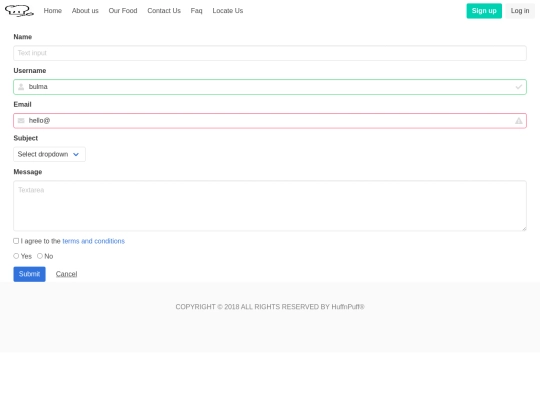This screenshot has width=540, height=405.
Task: Focus the Username field containing bulma
Action: click(270, 87)
